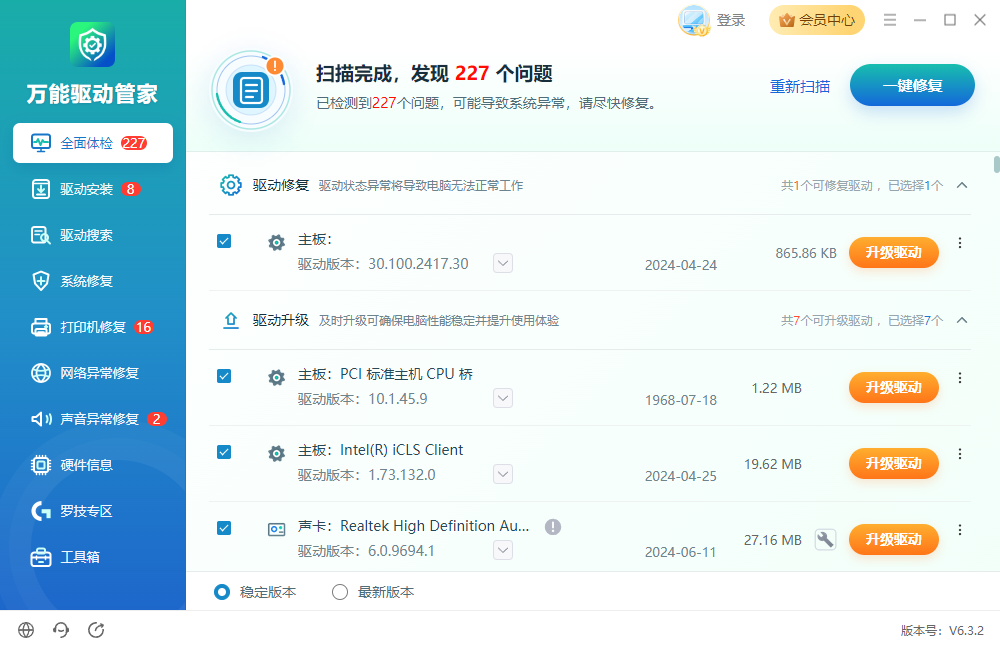The height and width of the screenshot is (650, 1000).
Task: Click the scan result document icon
Action: click(251, 90)
